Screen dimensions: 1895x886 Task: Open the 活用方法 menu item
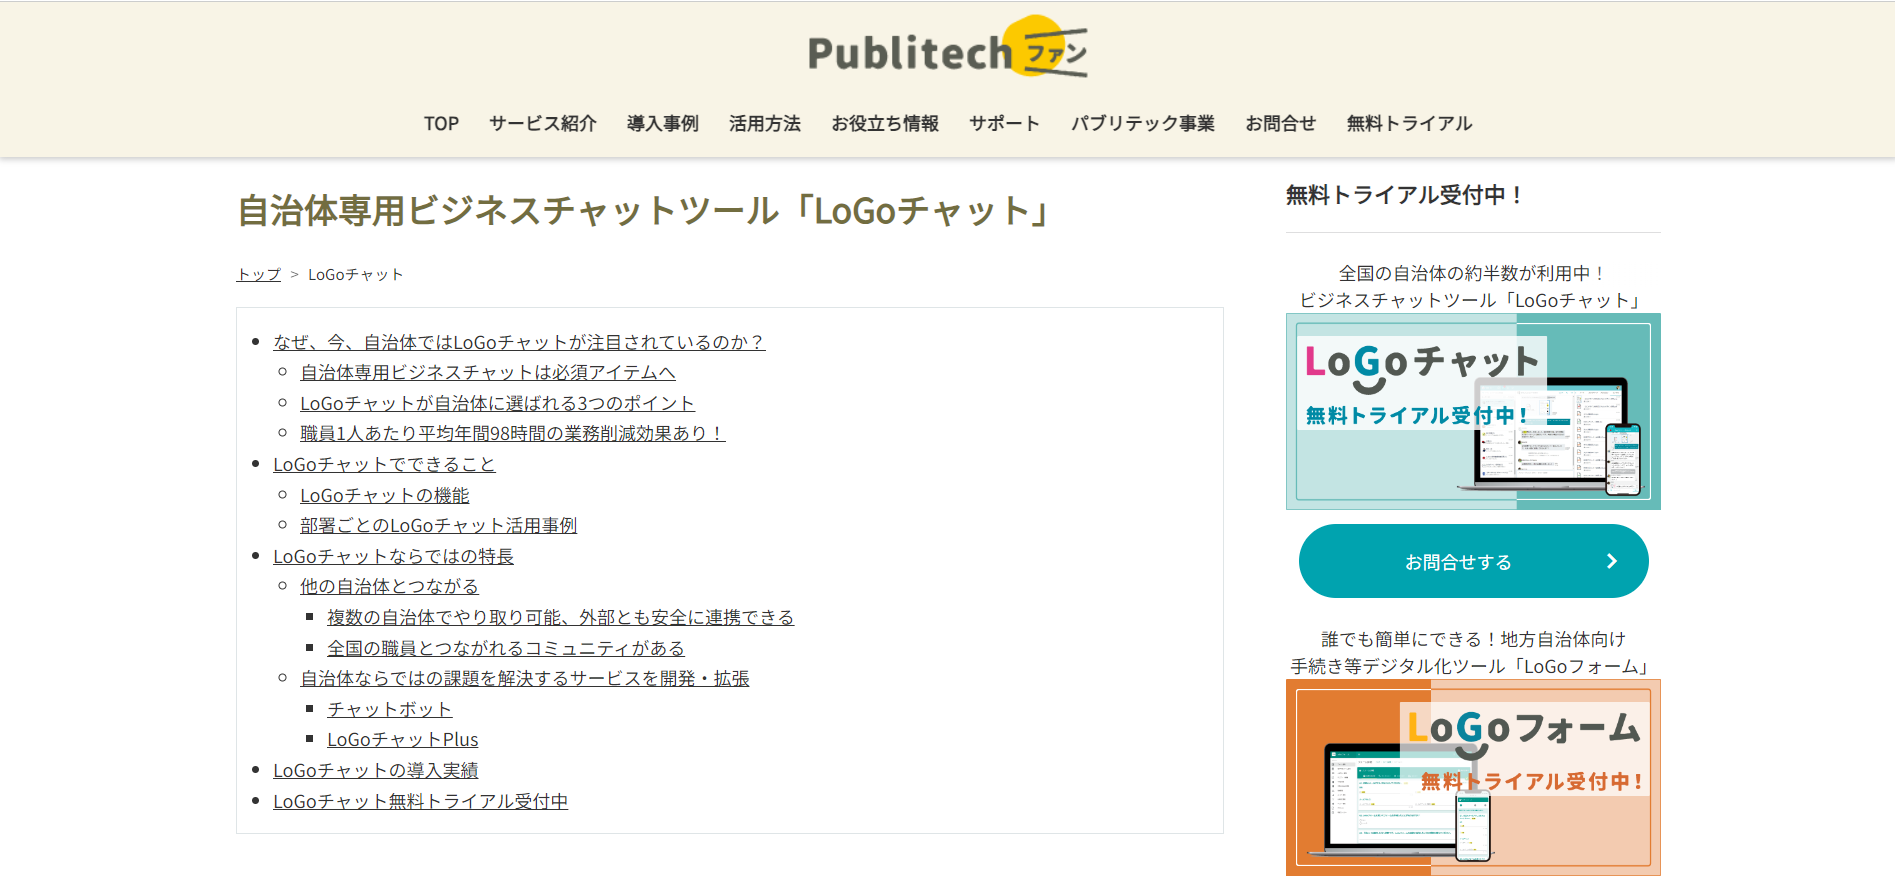click(765, 124)
